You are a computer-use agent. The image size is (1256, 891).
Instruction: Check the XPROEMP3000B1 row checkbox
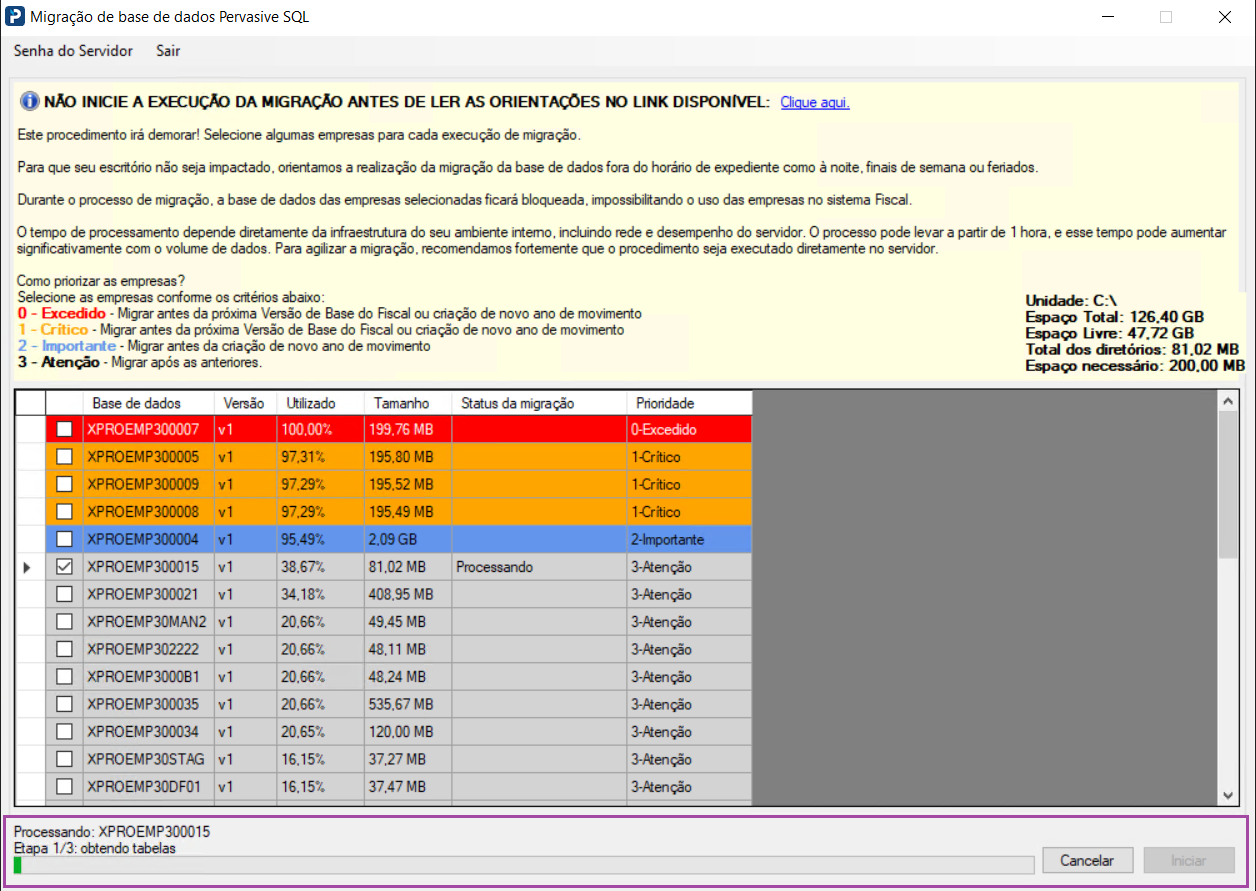tap(64, 677)
